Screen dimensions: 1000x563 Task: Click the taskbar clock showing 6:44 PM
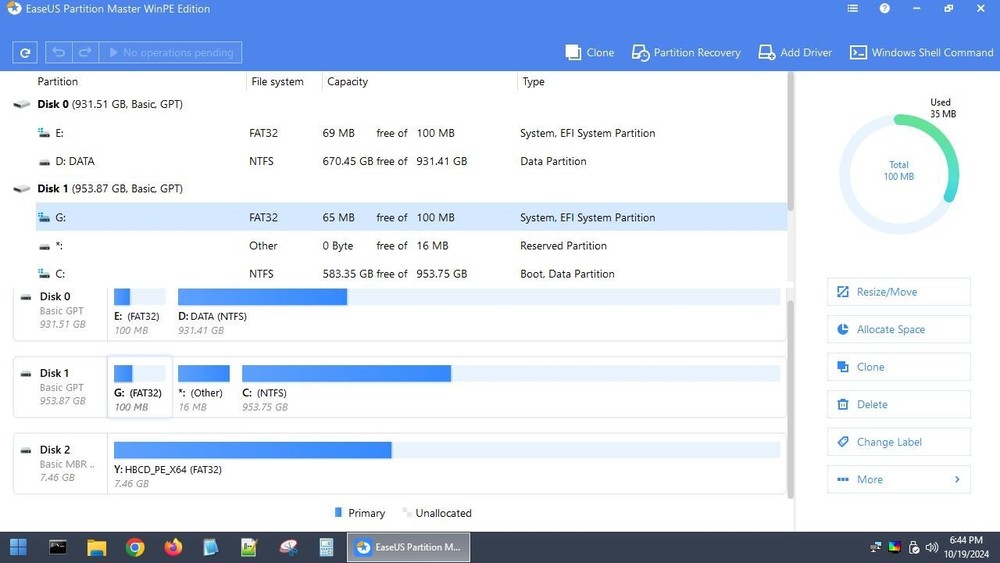pyautogui.click(x=966, y=547)
